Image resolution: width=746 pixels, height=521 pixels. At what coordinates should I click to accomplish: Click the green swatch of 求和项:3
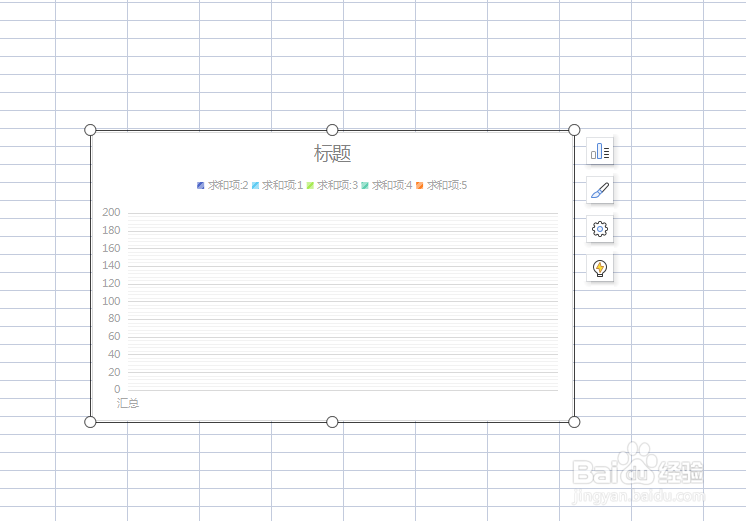[310, 186]
